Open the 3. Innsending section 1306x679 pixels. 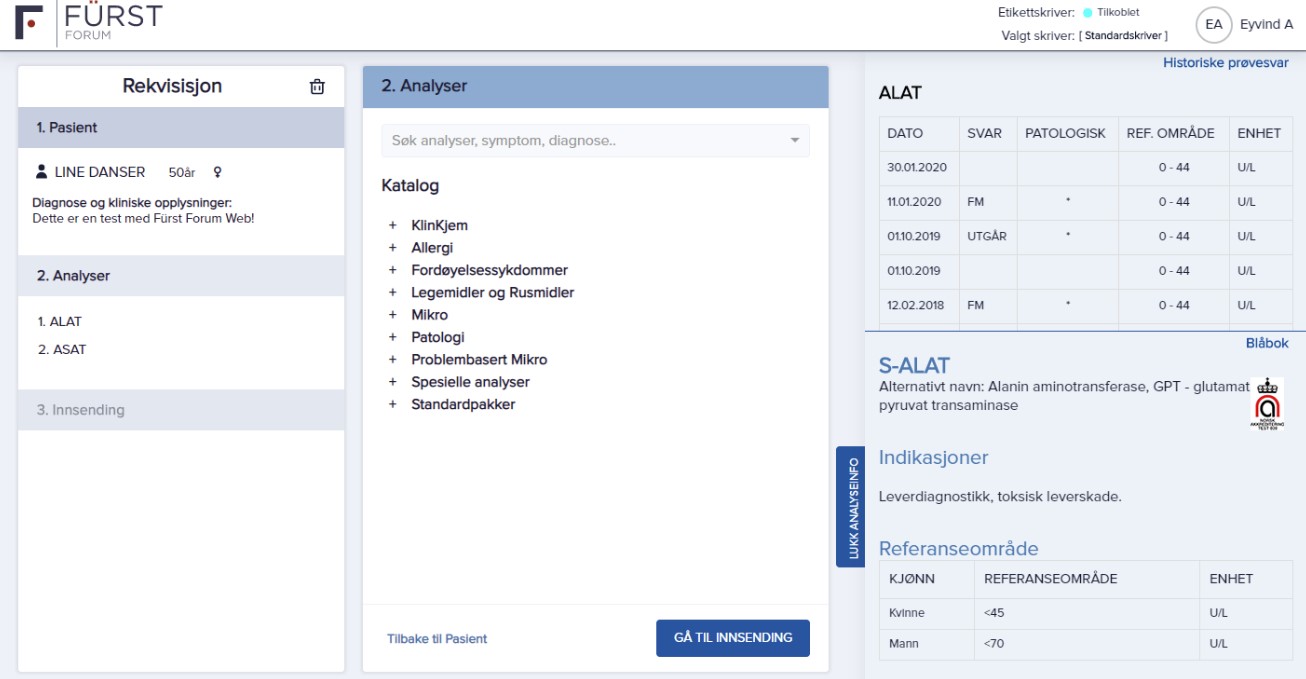point(181,410)
